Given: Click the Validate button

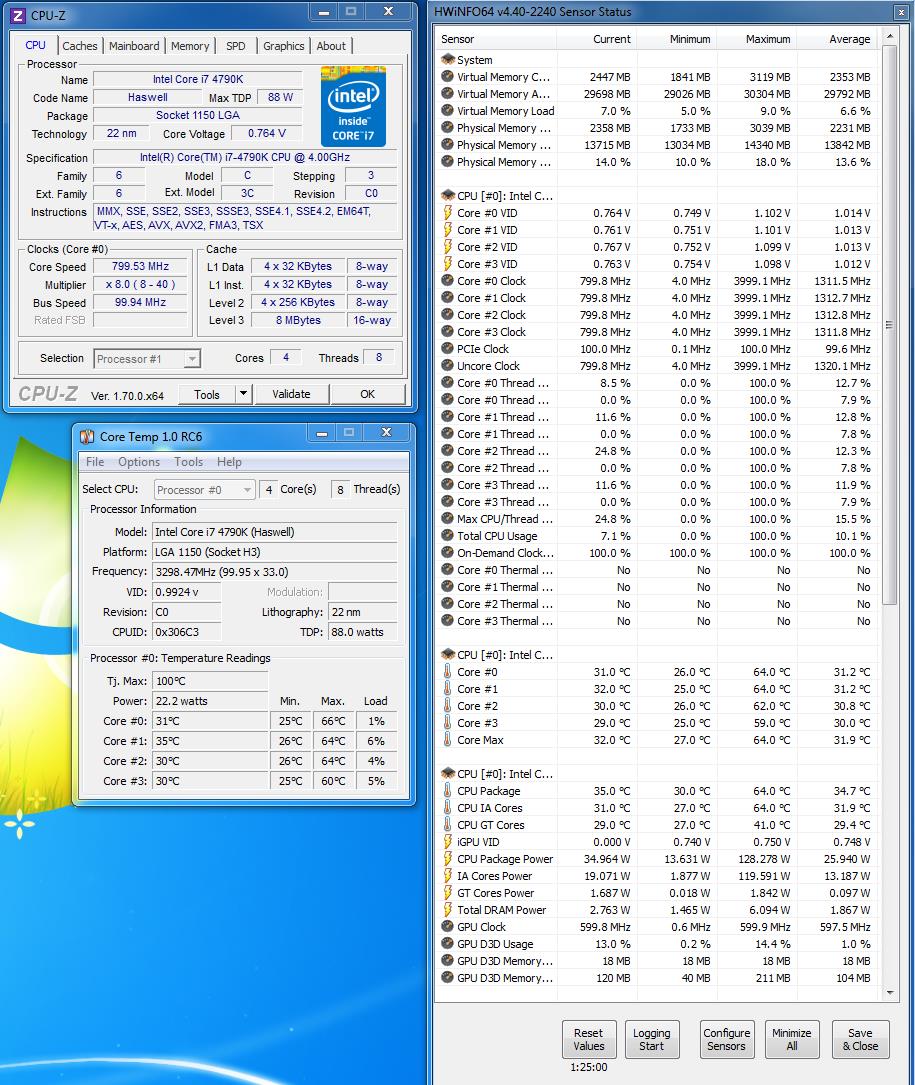Looking at the screenshot, I should point(291,394).
